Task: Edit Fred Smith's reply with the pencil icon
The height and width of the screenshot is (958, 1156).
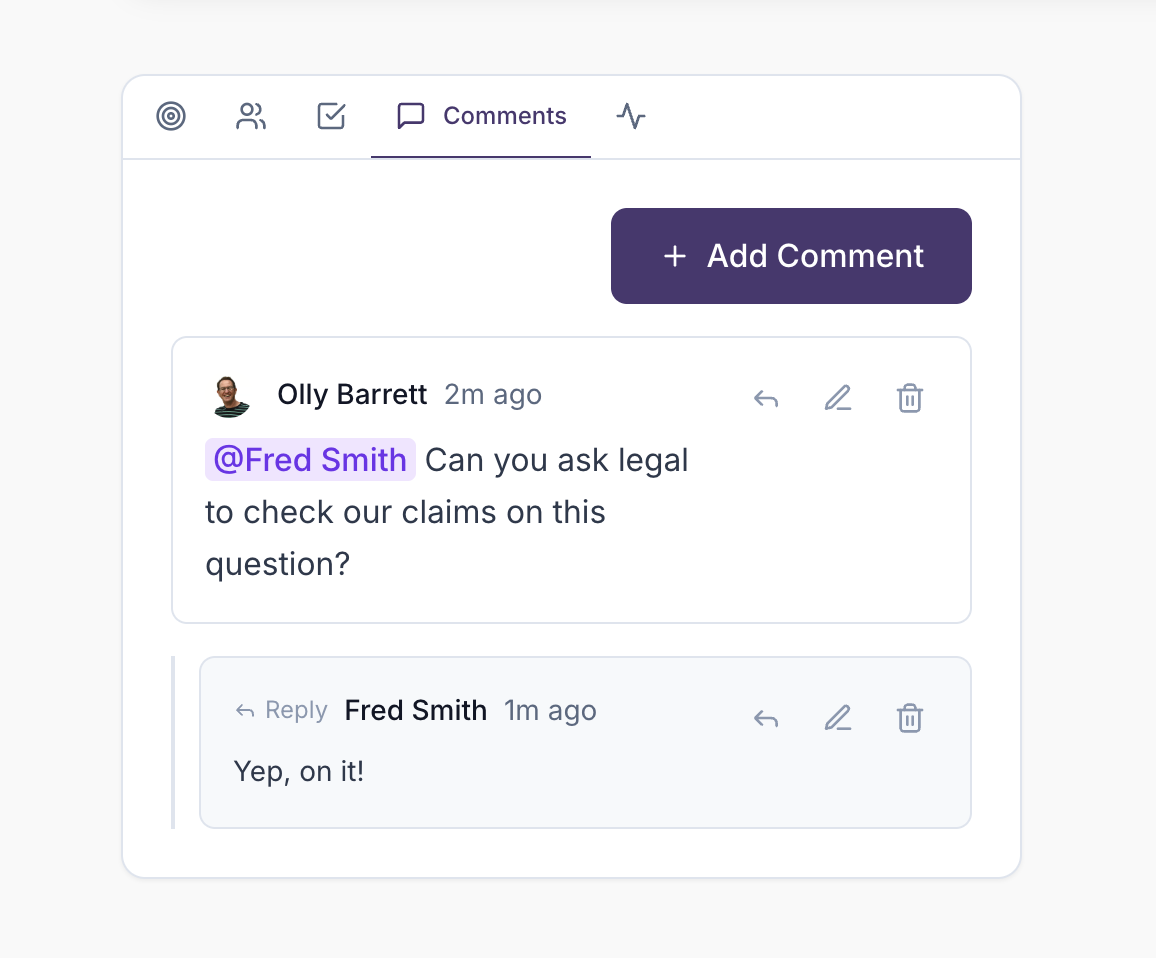Action: click(837, 717)
